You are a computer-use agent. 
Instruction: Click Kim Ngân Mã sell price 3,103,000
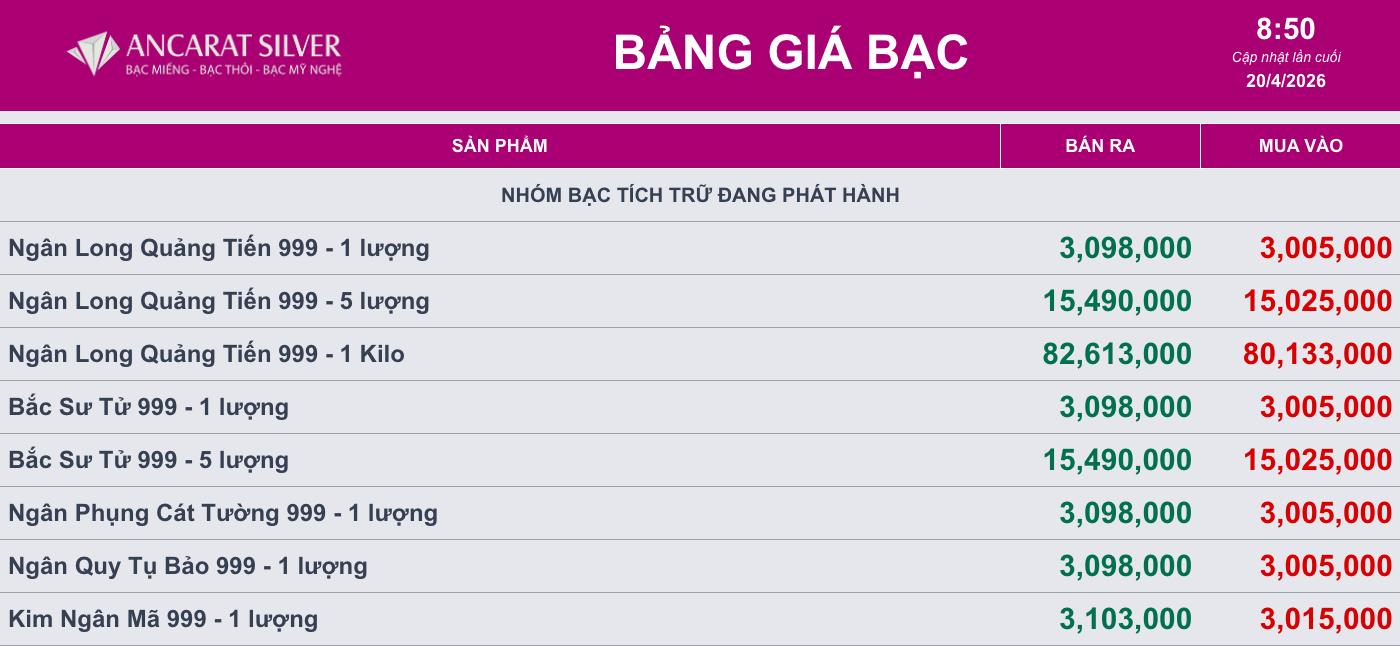point(1125,619)
